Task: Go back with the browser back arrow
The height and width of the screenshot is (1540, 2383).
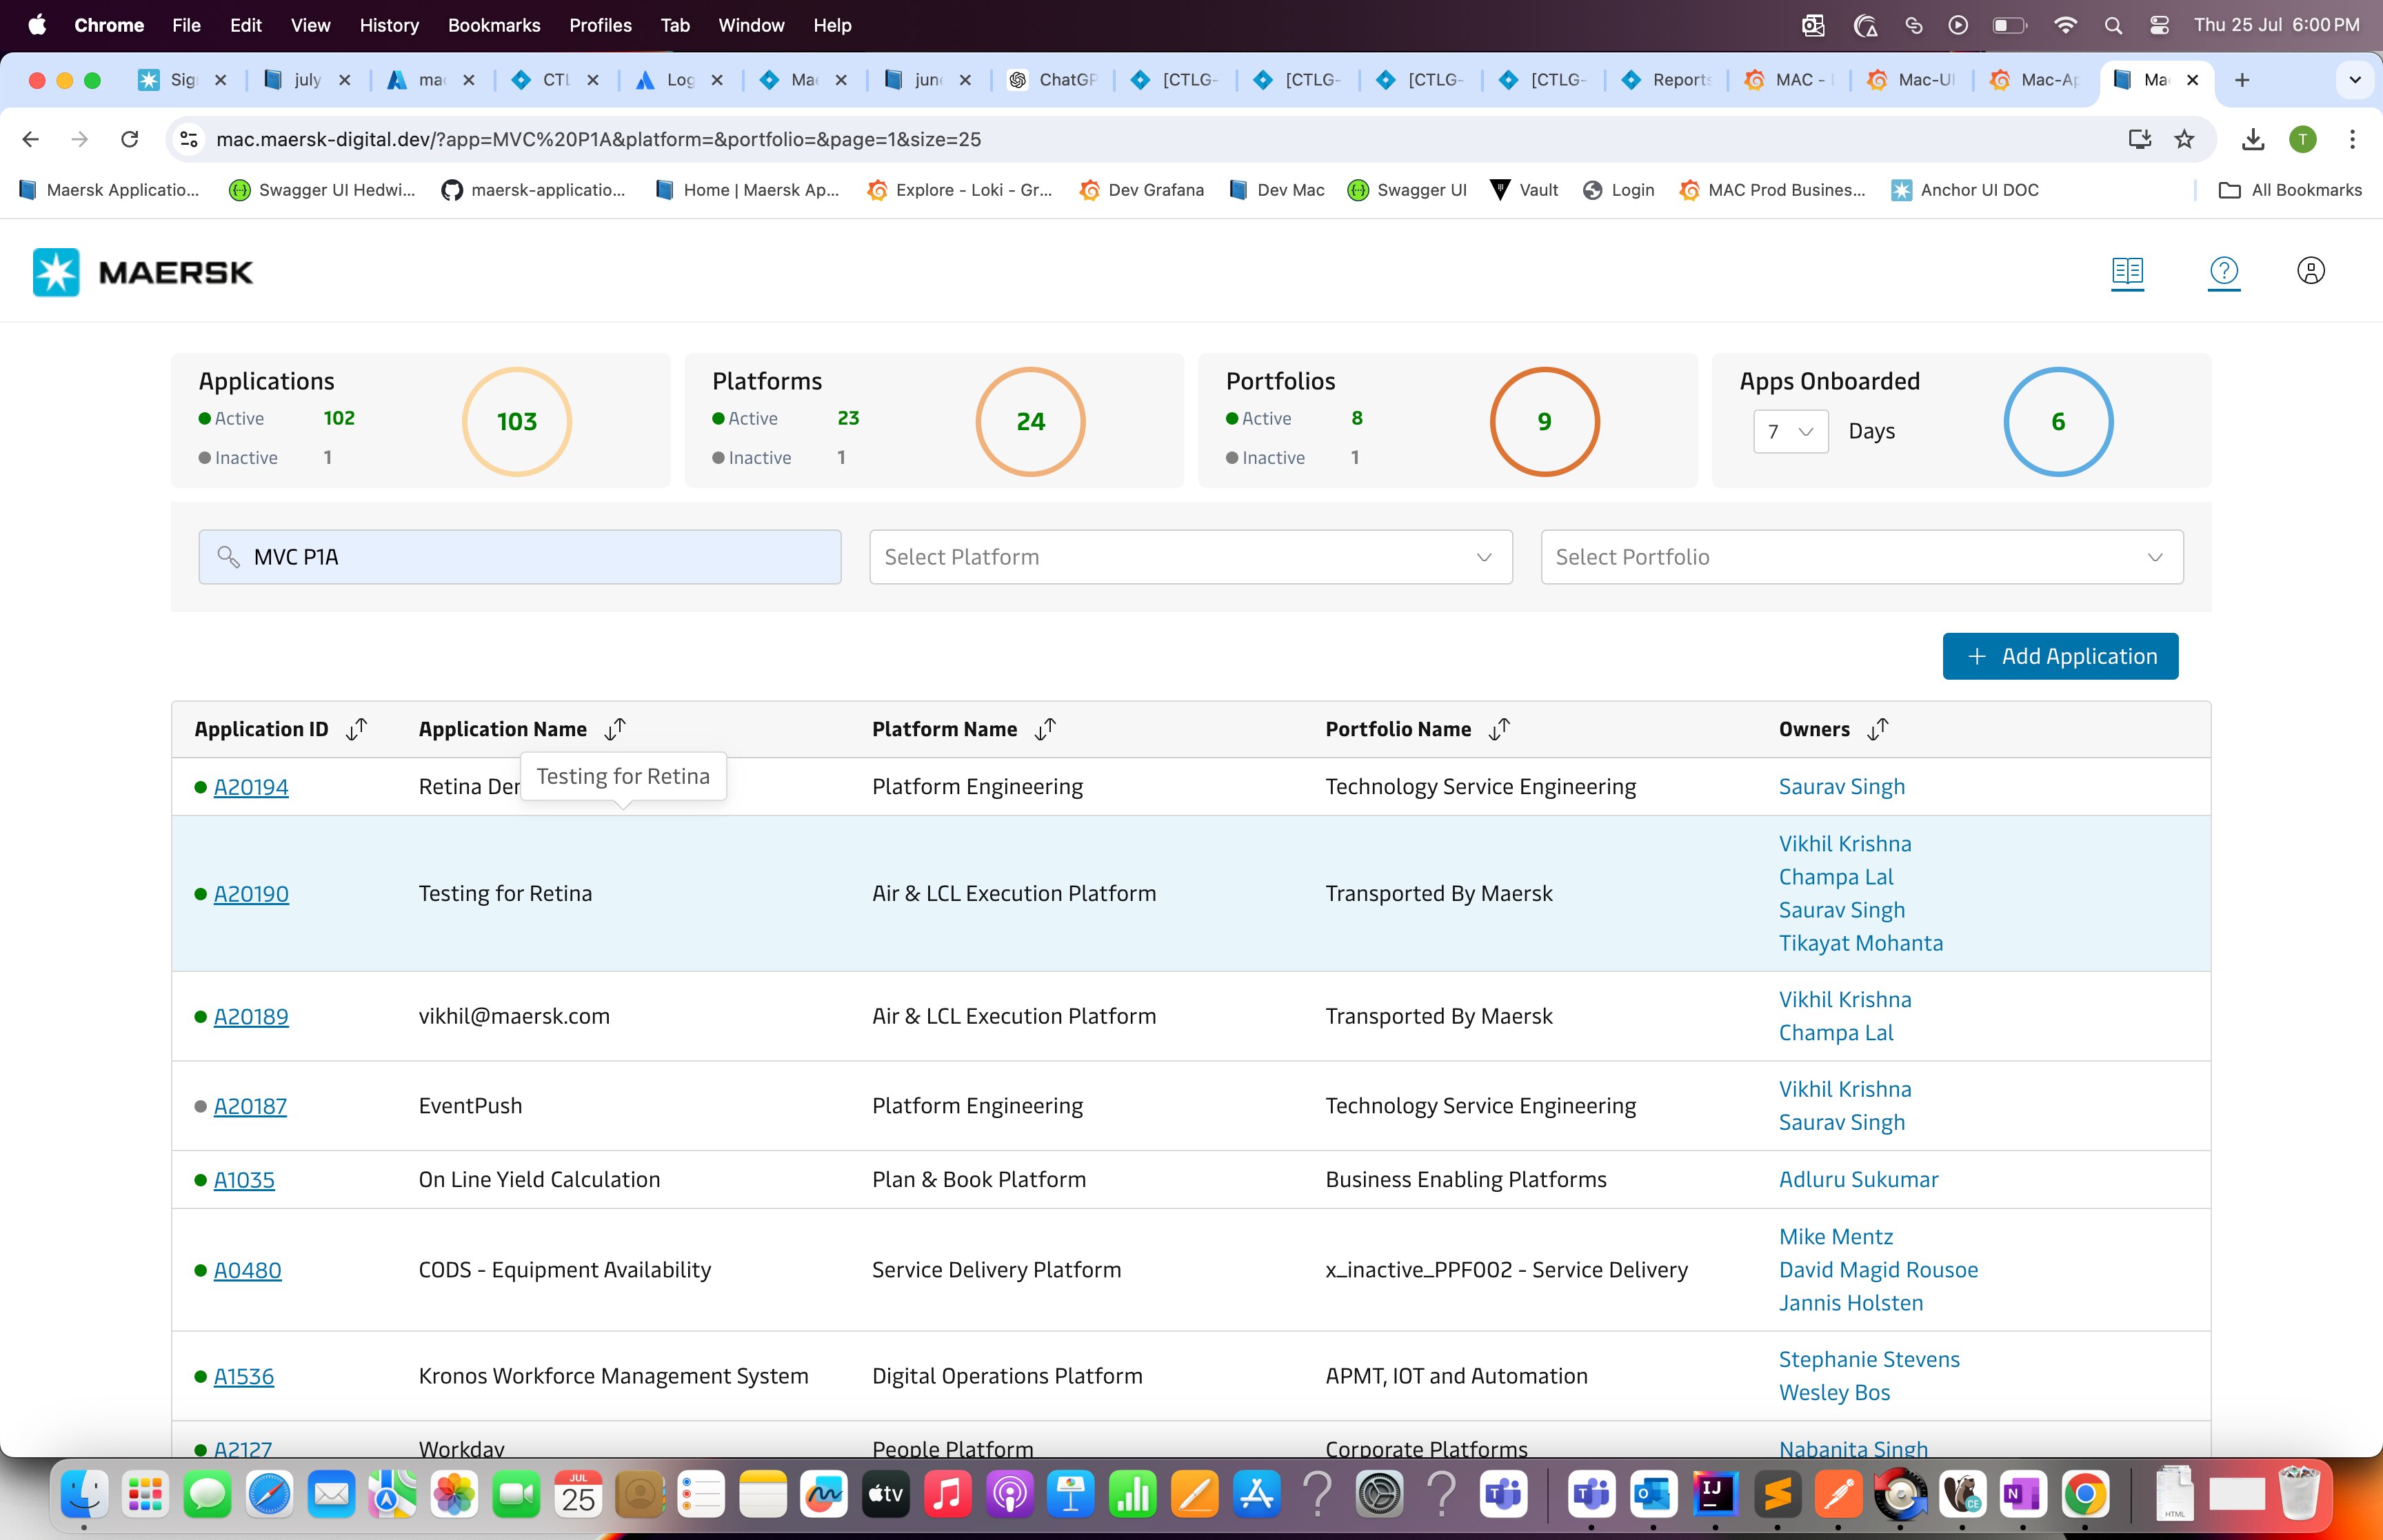Action: pyautogui.click(x=31, y=139)
